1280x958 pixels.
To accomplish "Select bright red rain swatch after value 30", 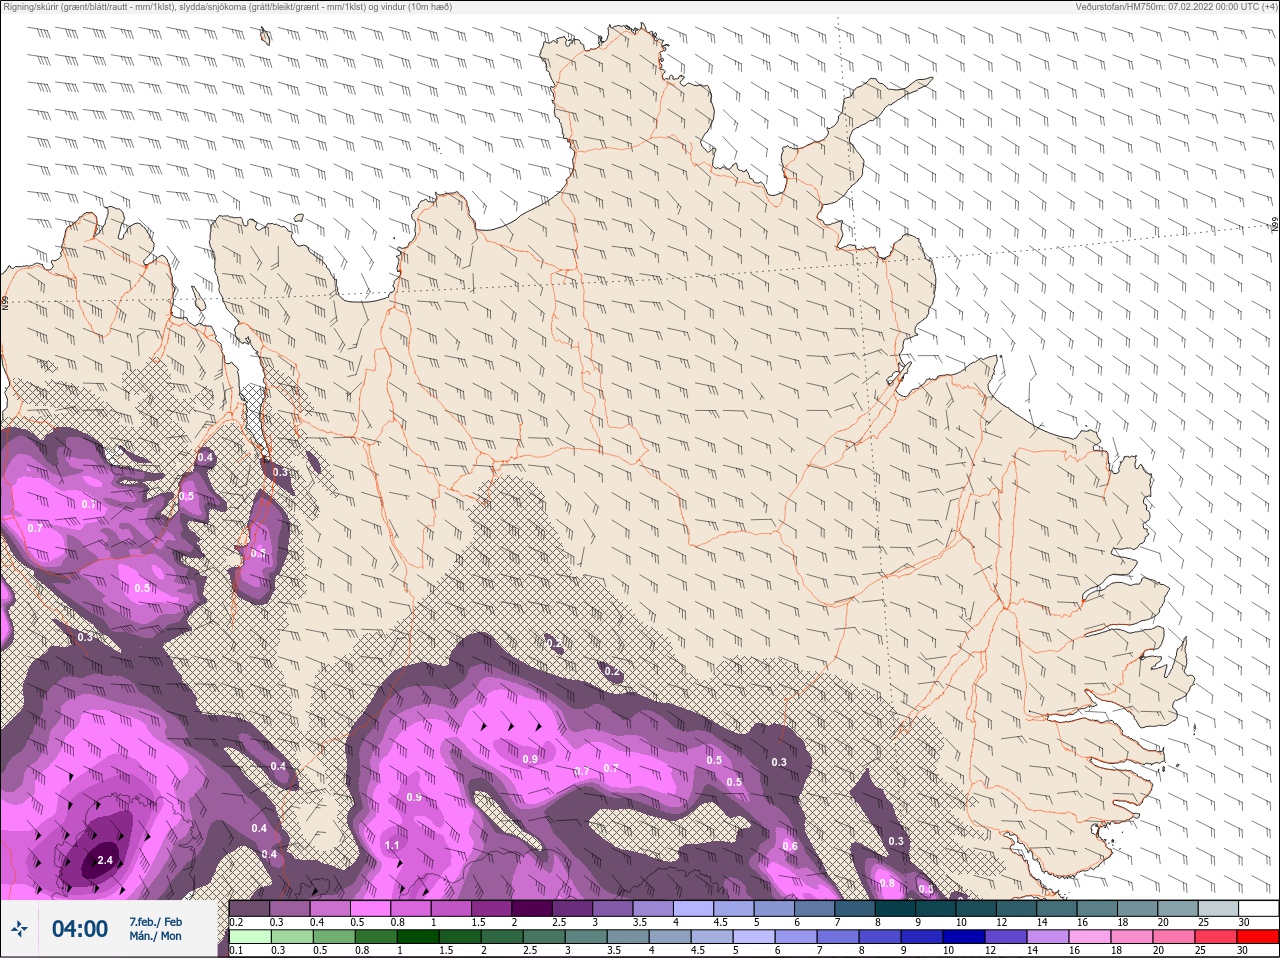I will (1259, 937).
